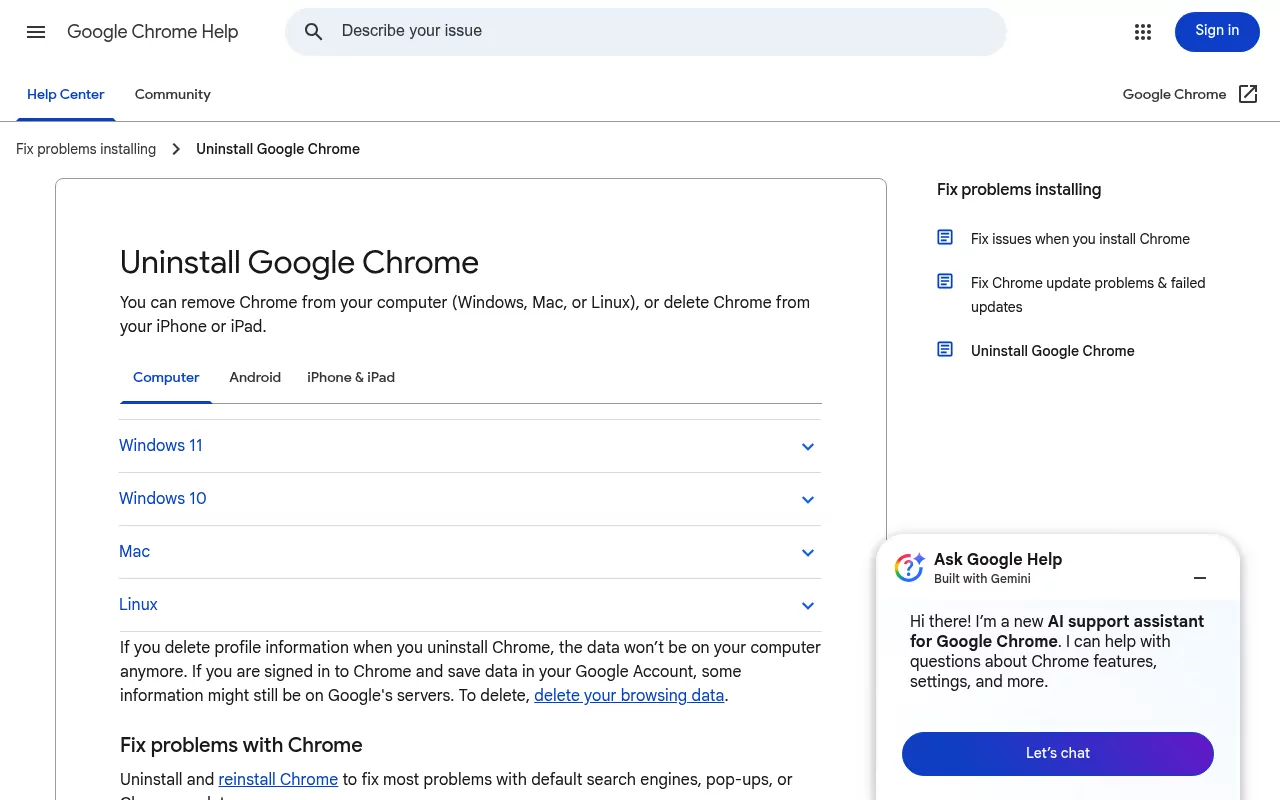The height and width of the screenshot is (800, 1280).
Task: Open the hamburger main menu
Action: coord(36,32)
